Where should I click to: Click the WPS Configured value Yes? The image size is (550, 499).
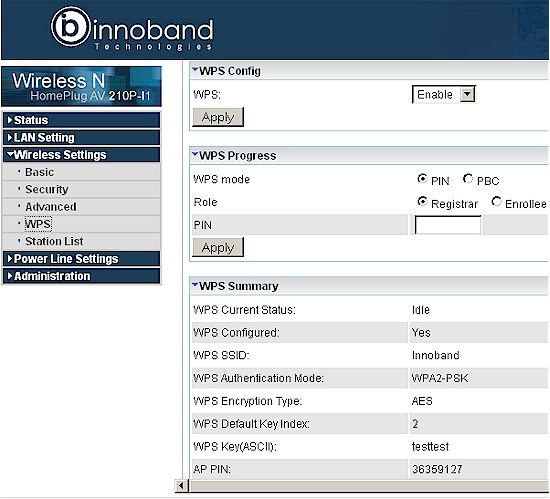click(x=421, y=332)
